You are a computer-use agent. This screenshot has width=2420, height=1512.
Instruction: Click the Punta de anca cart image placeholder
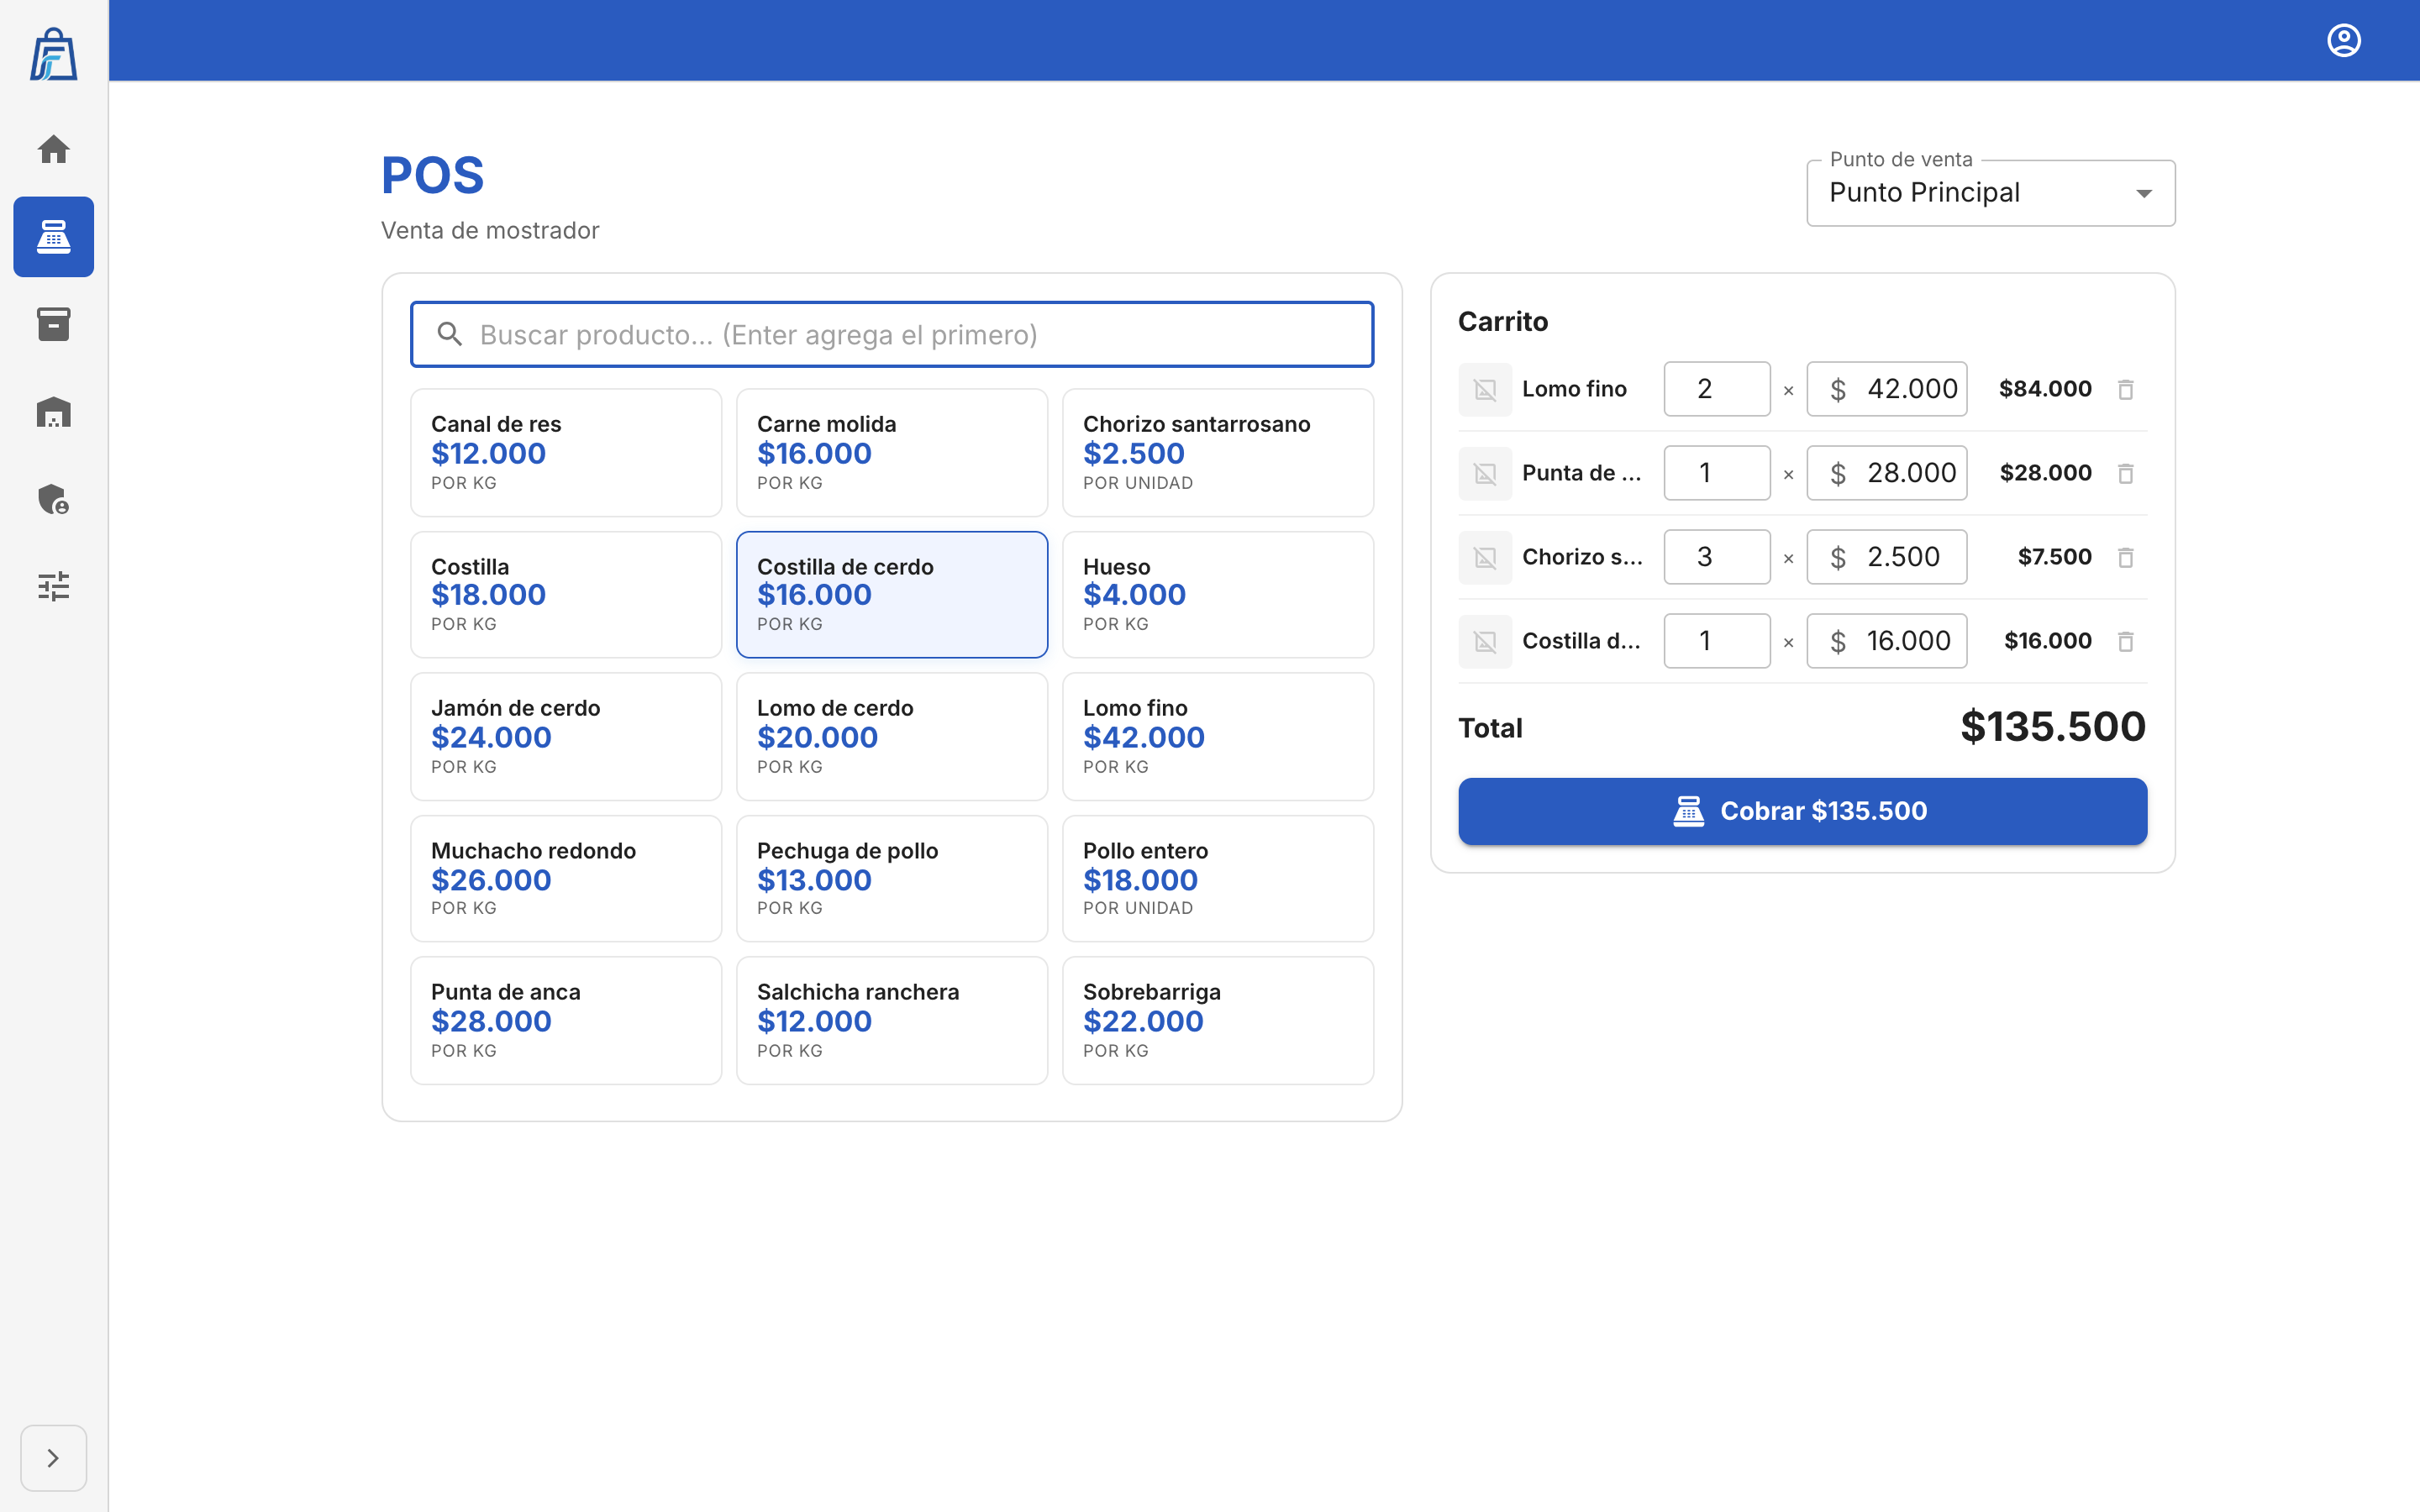(x=1485, y=473)
